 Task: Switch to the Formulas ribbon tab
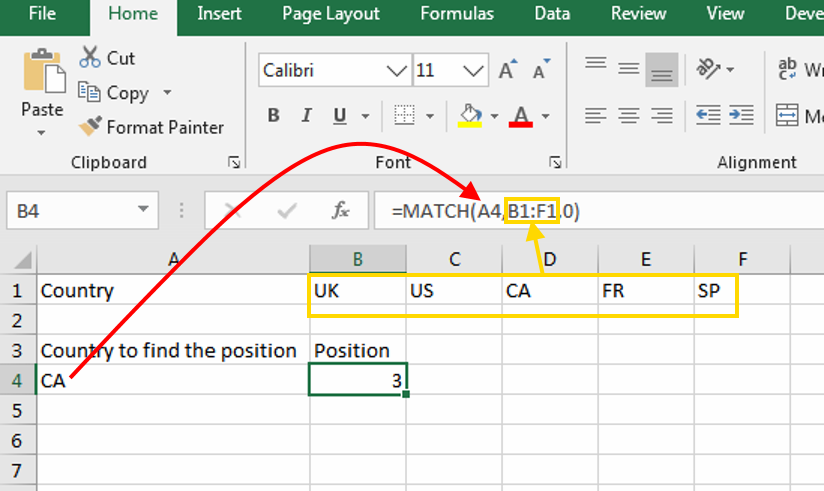pyautogui.click(x=456, y=14)
